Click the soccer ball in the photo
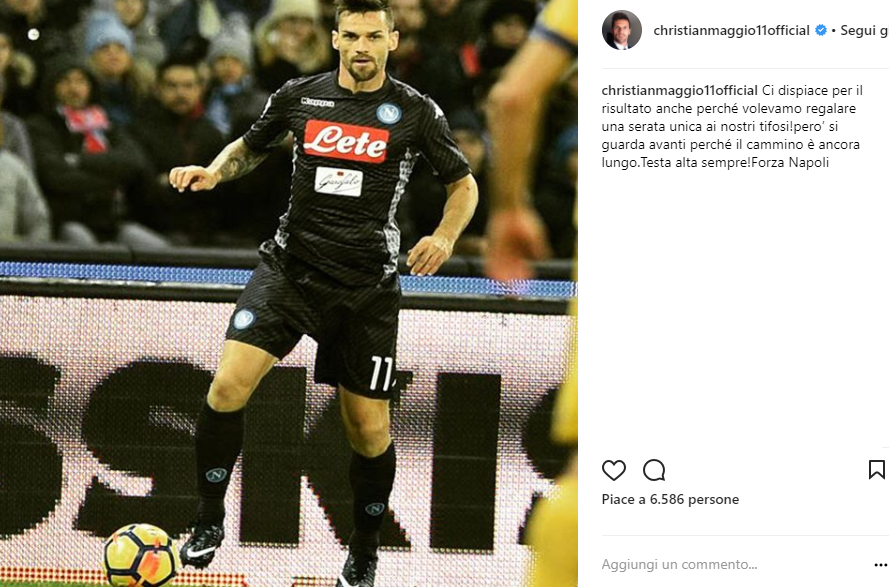895x587 pixels. [x=141, y=556]
